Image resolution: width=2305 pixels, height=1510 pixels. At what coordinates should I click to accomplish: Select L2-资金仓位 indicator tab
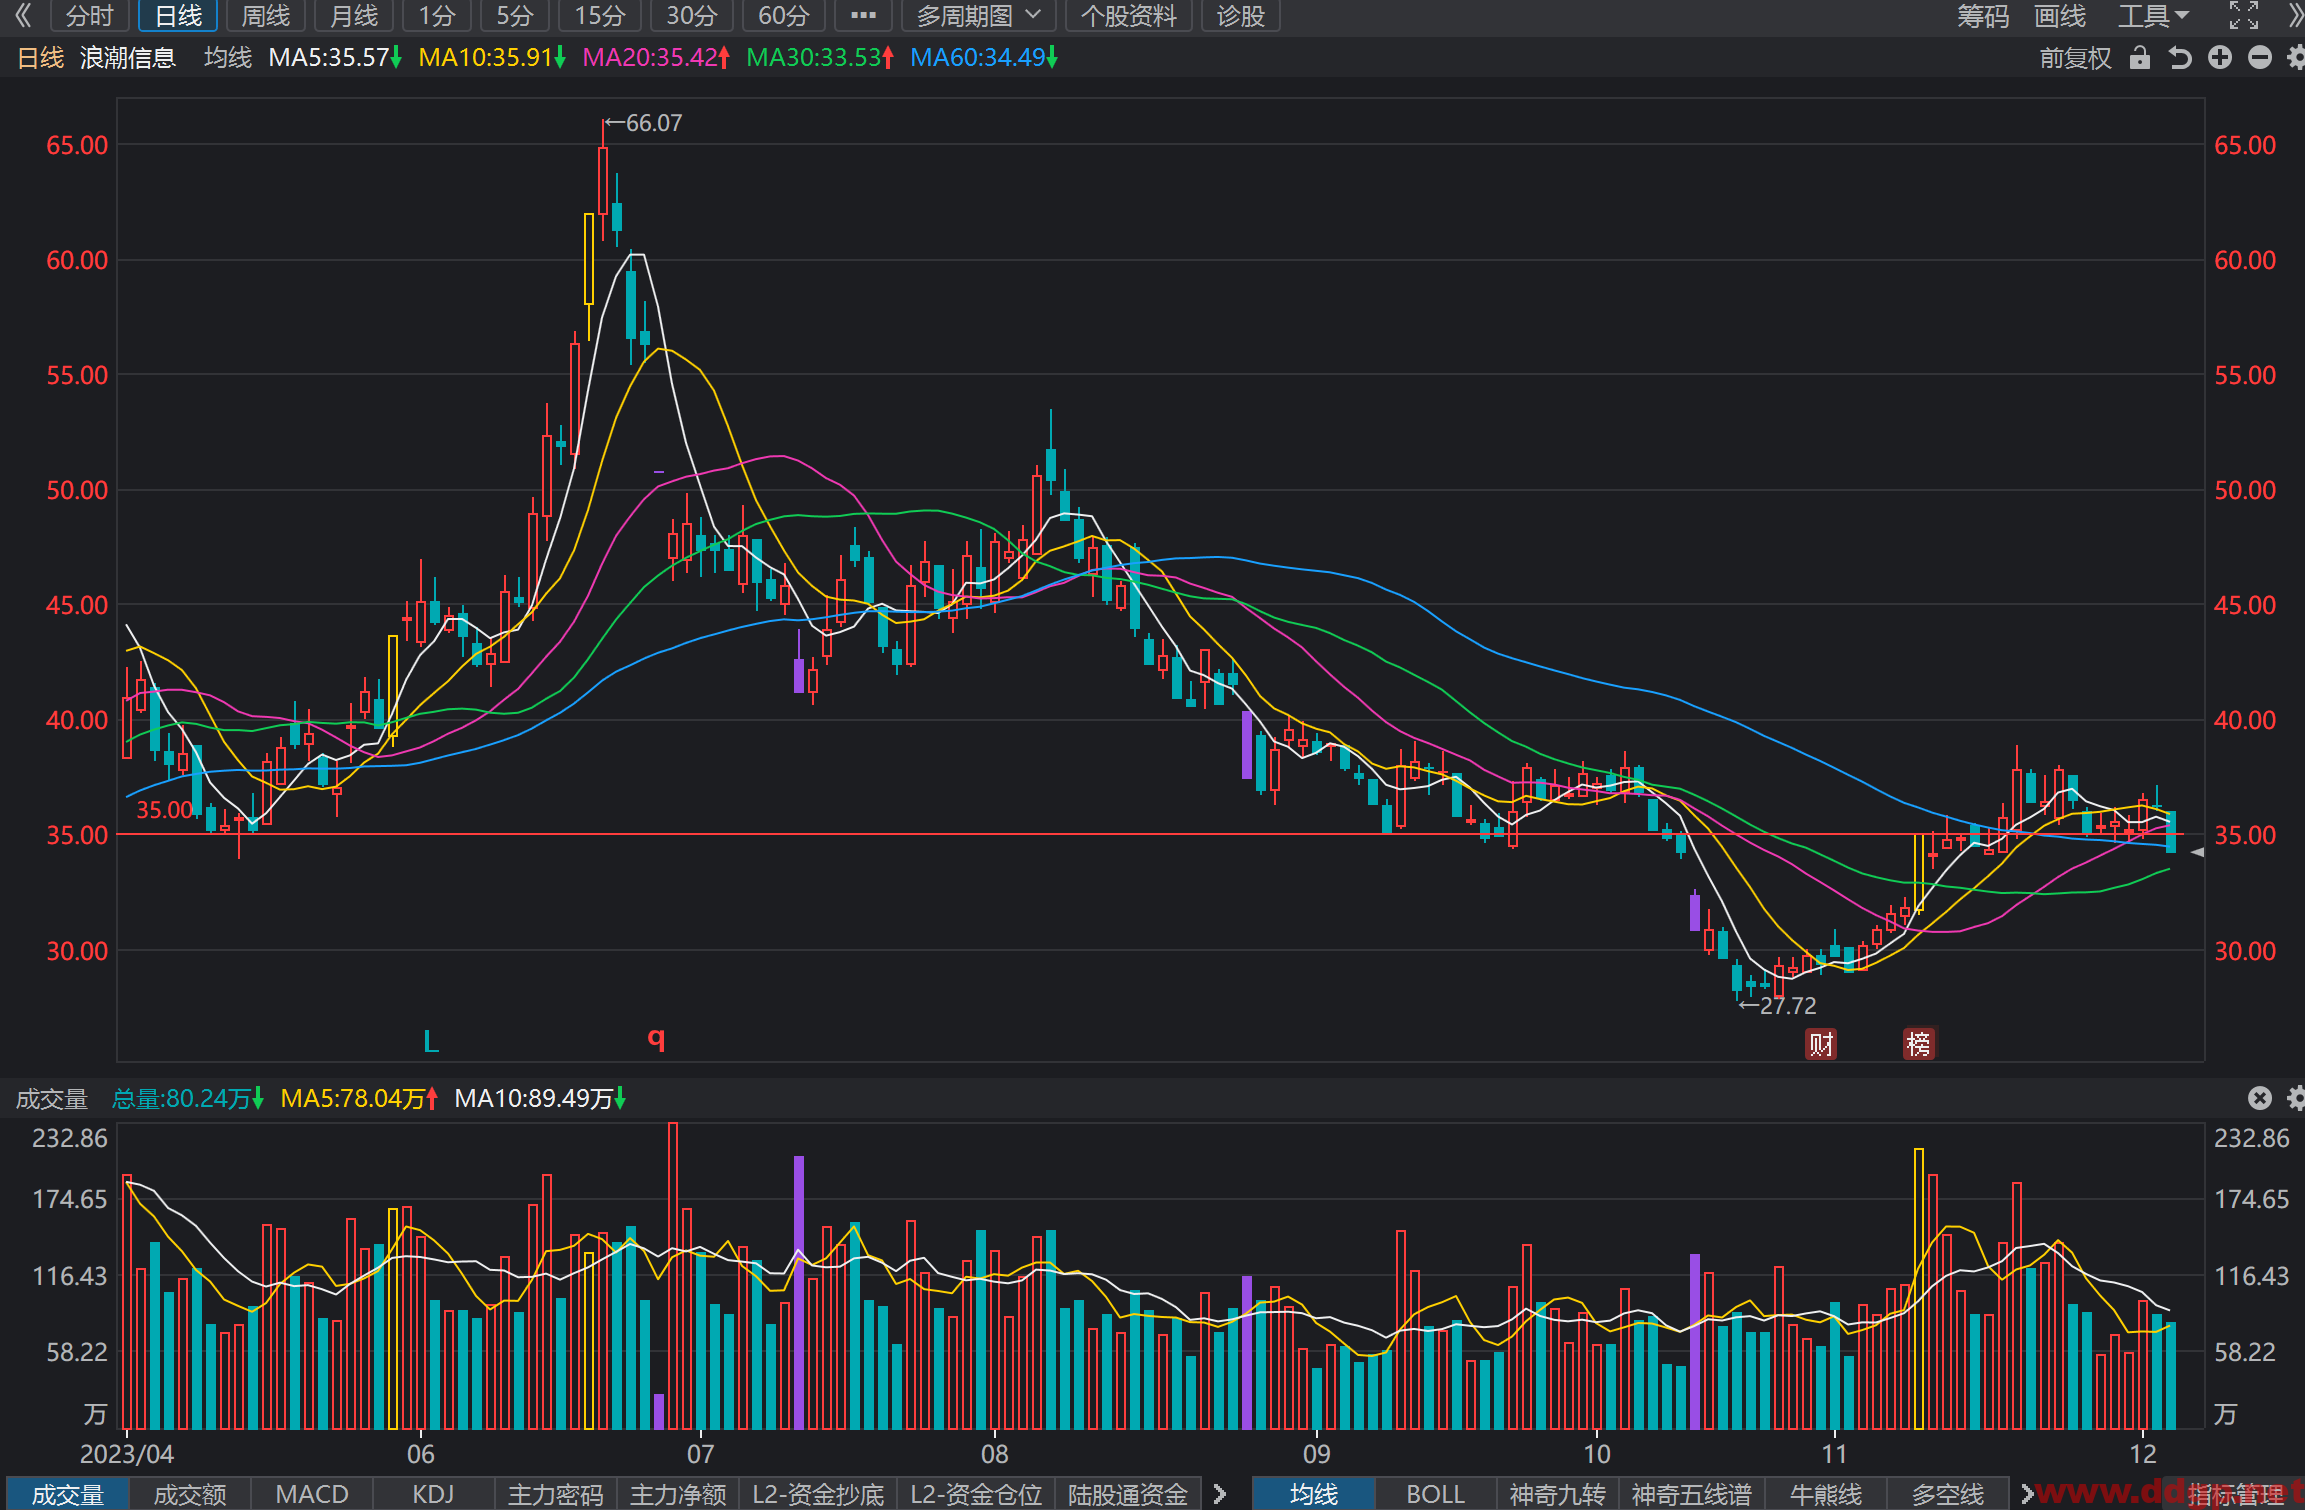976,1494
